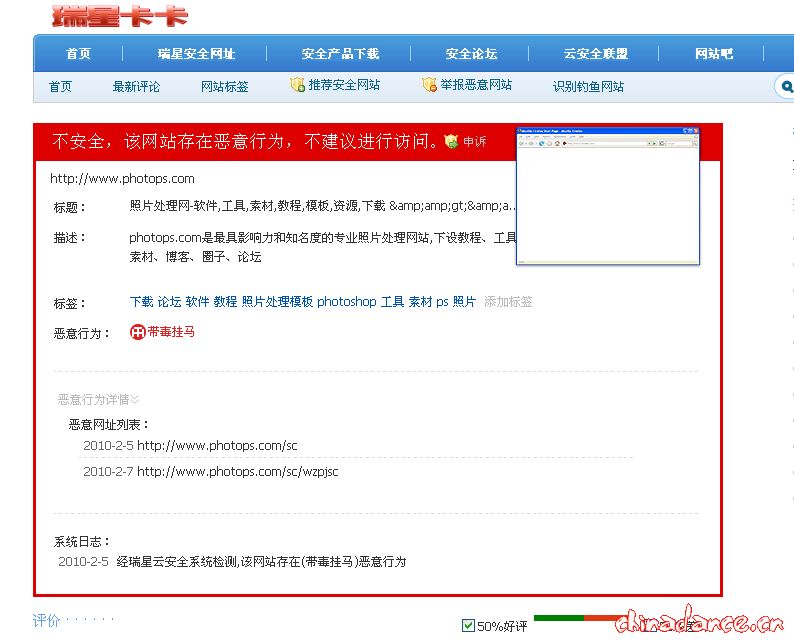Viewport: 794px width, 644px height.
Task: Click the 素材 tag
Action: [x=420, y=302]
